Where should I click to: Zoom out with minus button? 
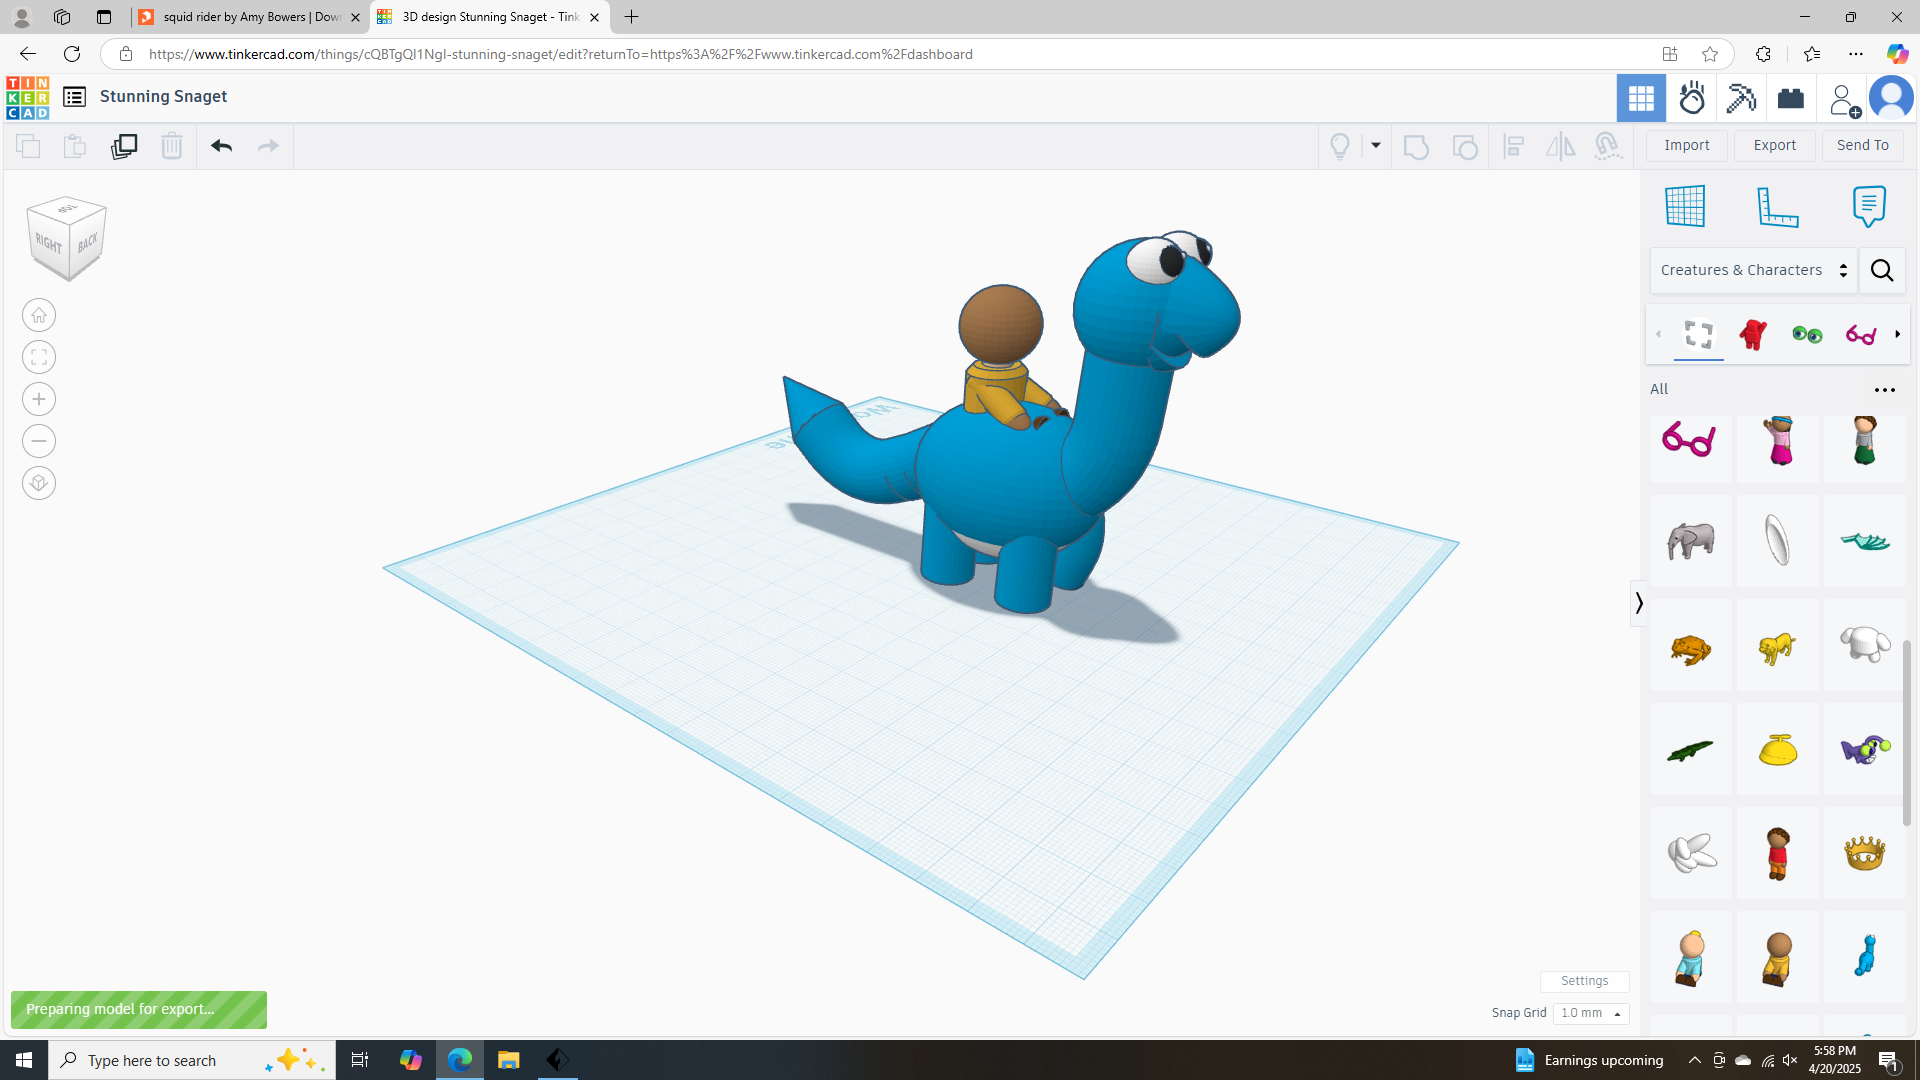point(39,441)
